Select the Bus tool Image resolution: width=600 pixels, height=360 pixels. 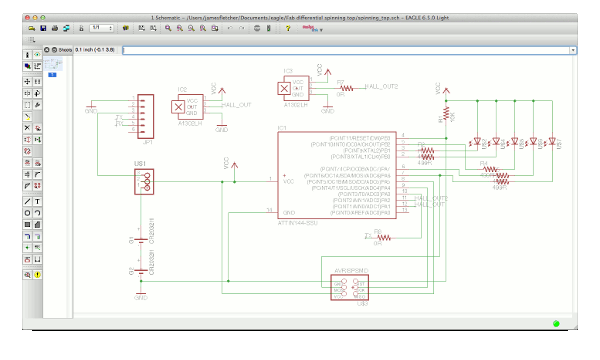(x=27, y=236)
